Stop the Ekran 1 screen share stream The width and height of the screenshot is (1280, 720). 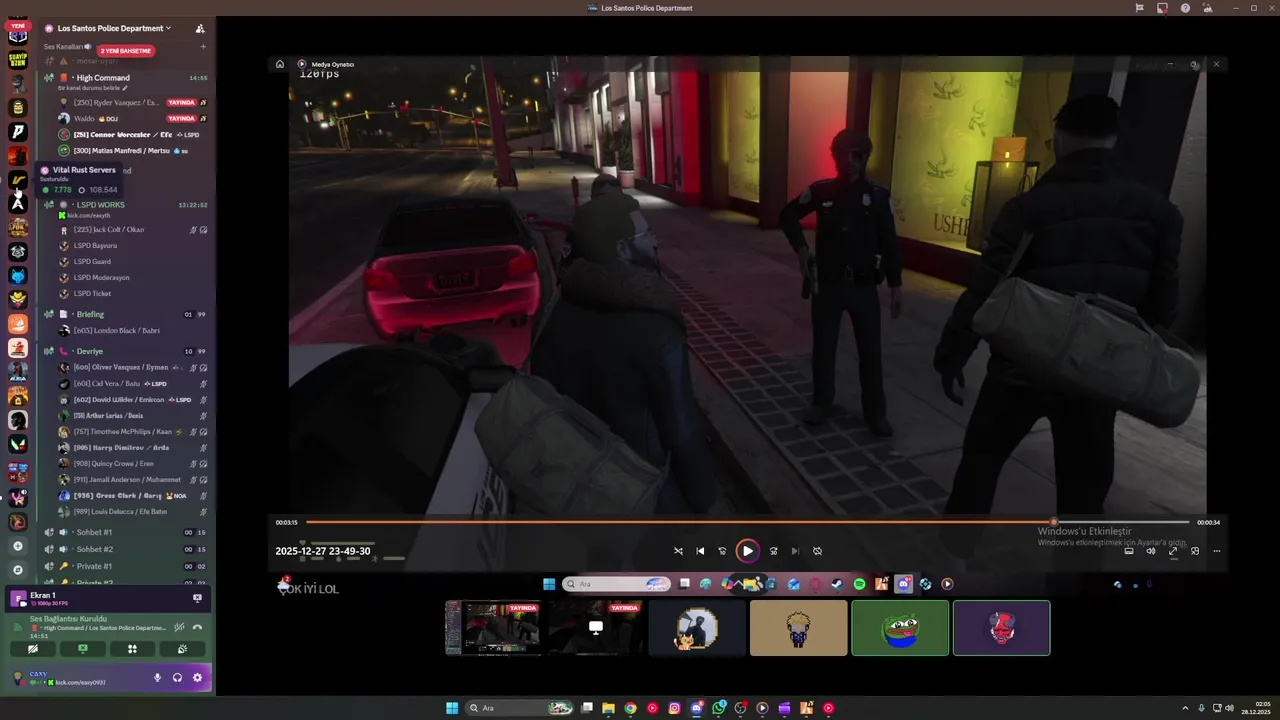197,598
